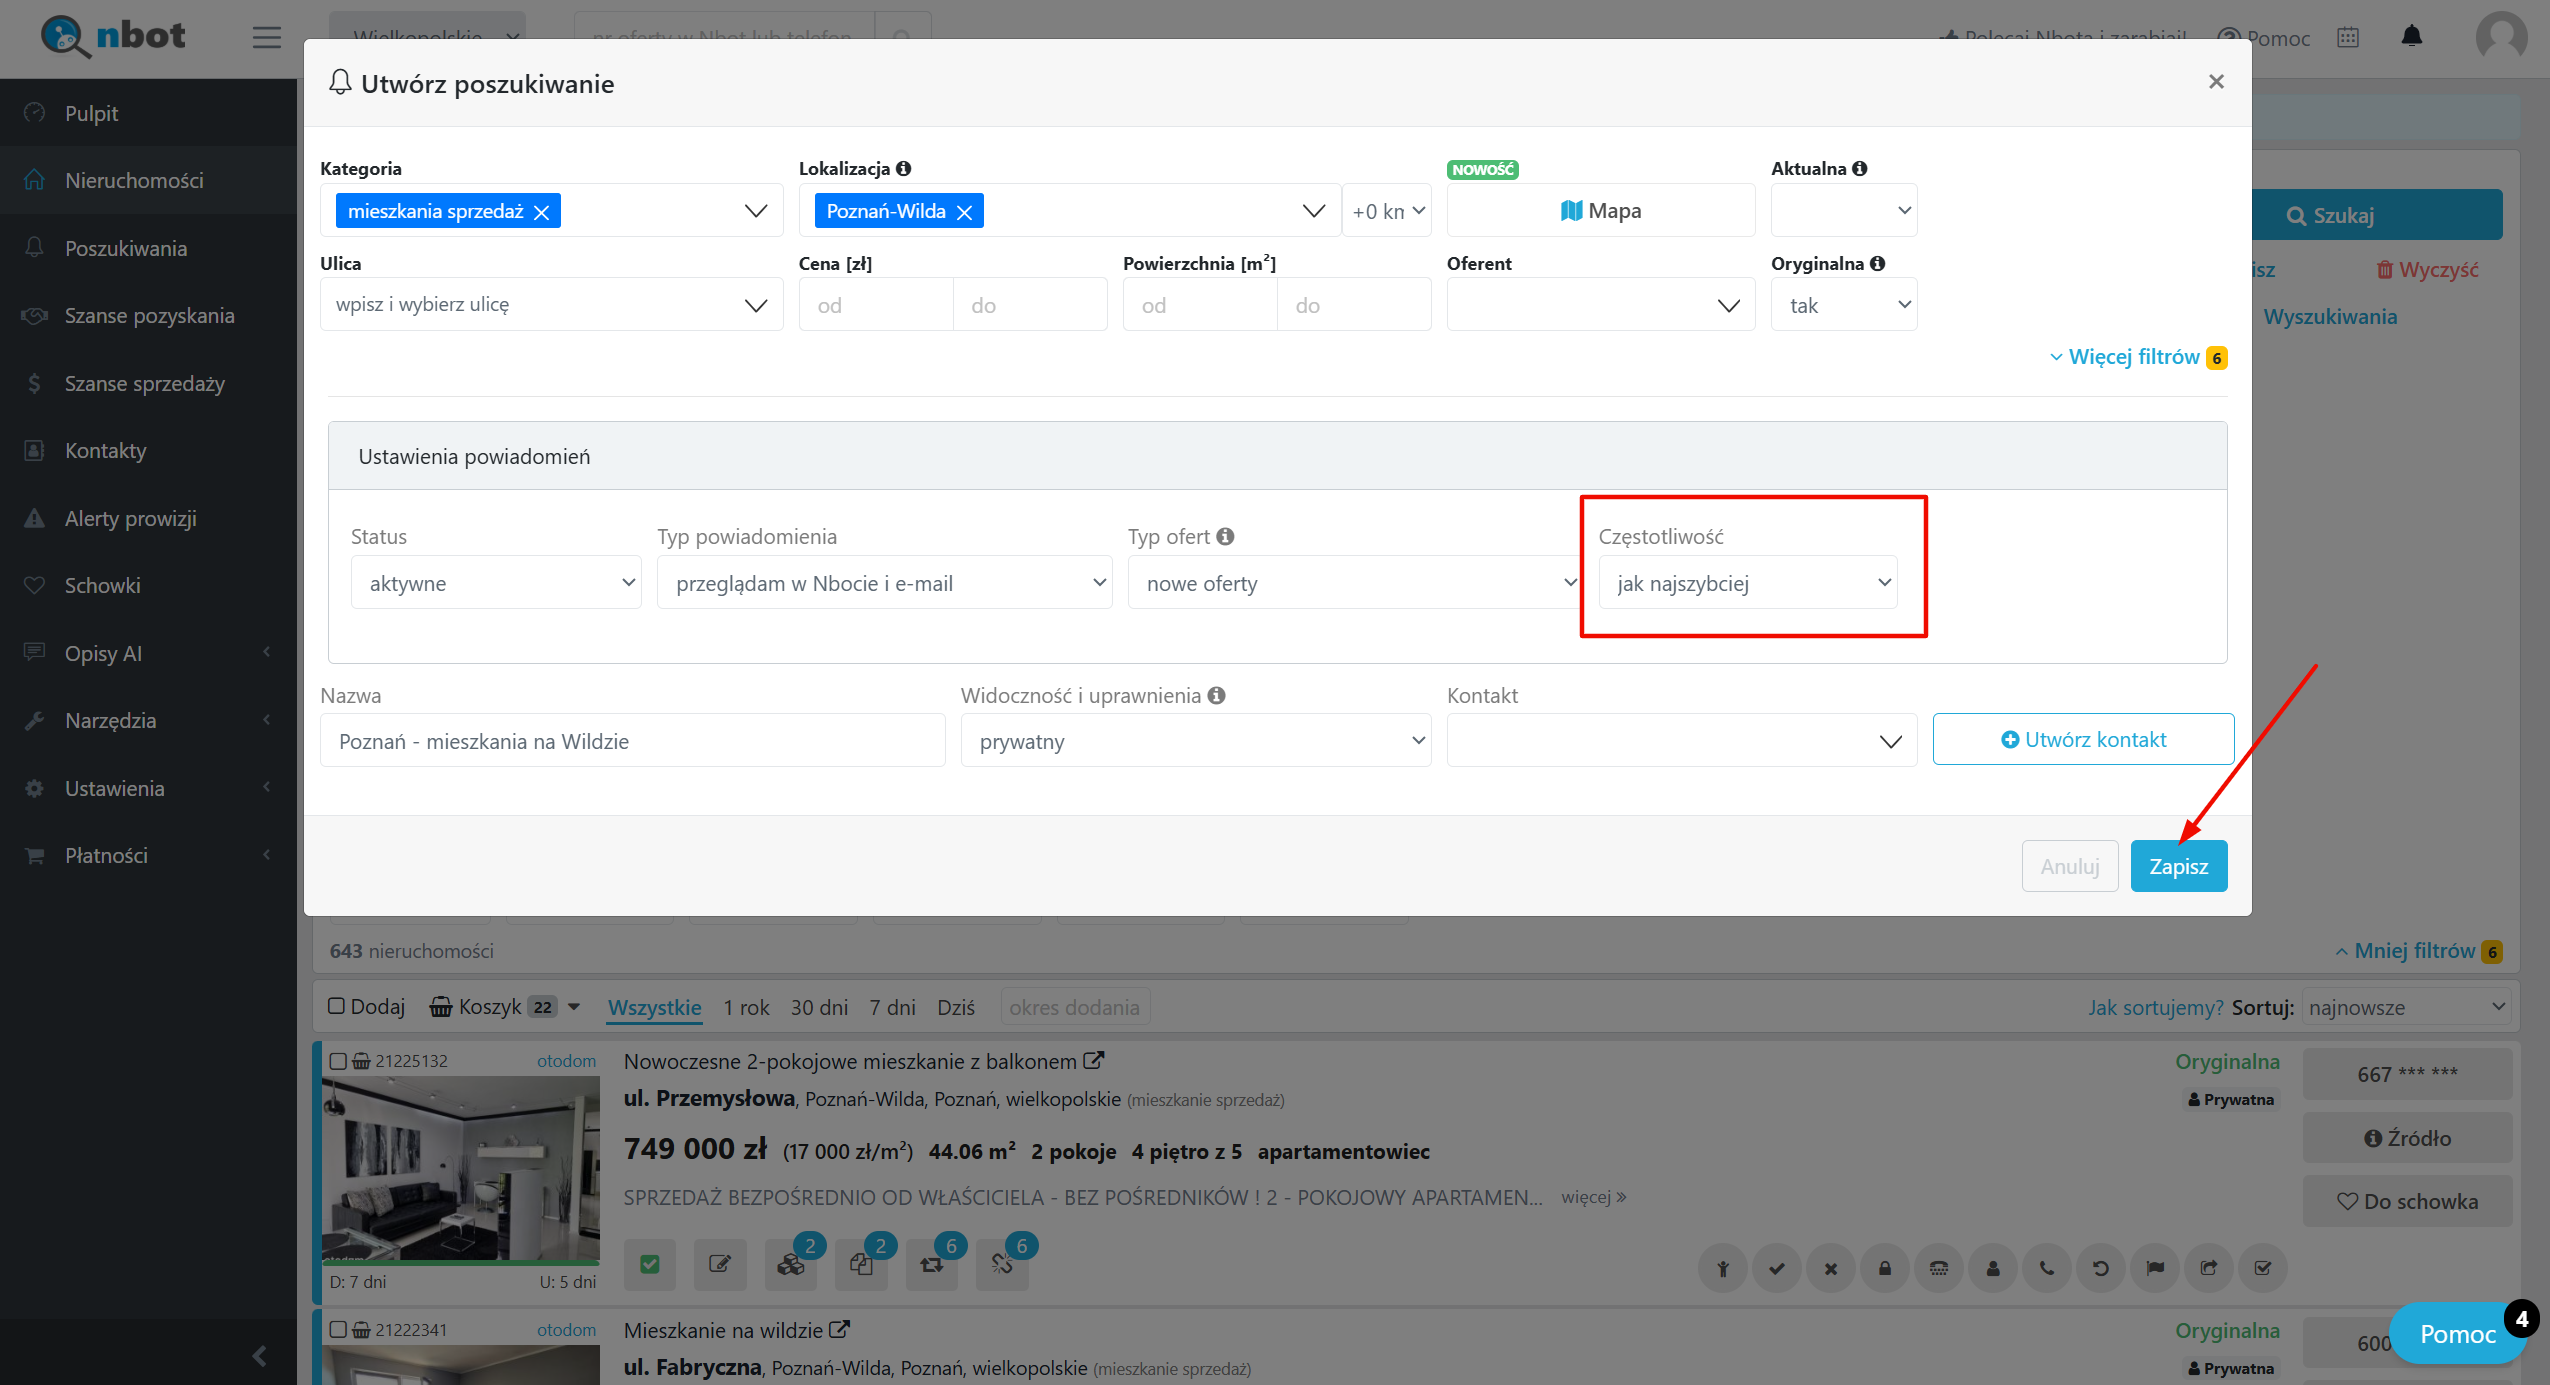Click the notifications bell icon in header
This screenshot has width=2550, height=1385.
point(2411,37)
